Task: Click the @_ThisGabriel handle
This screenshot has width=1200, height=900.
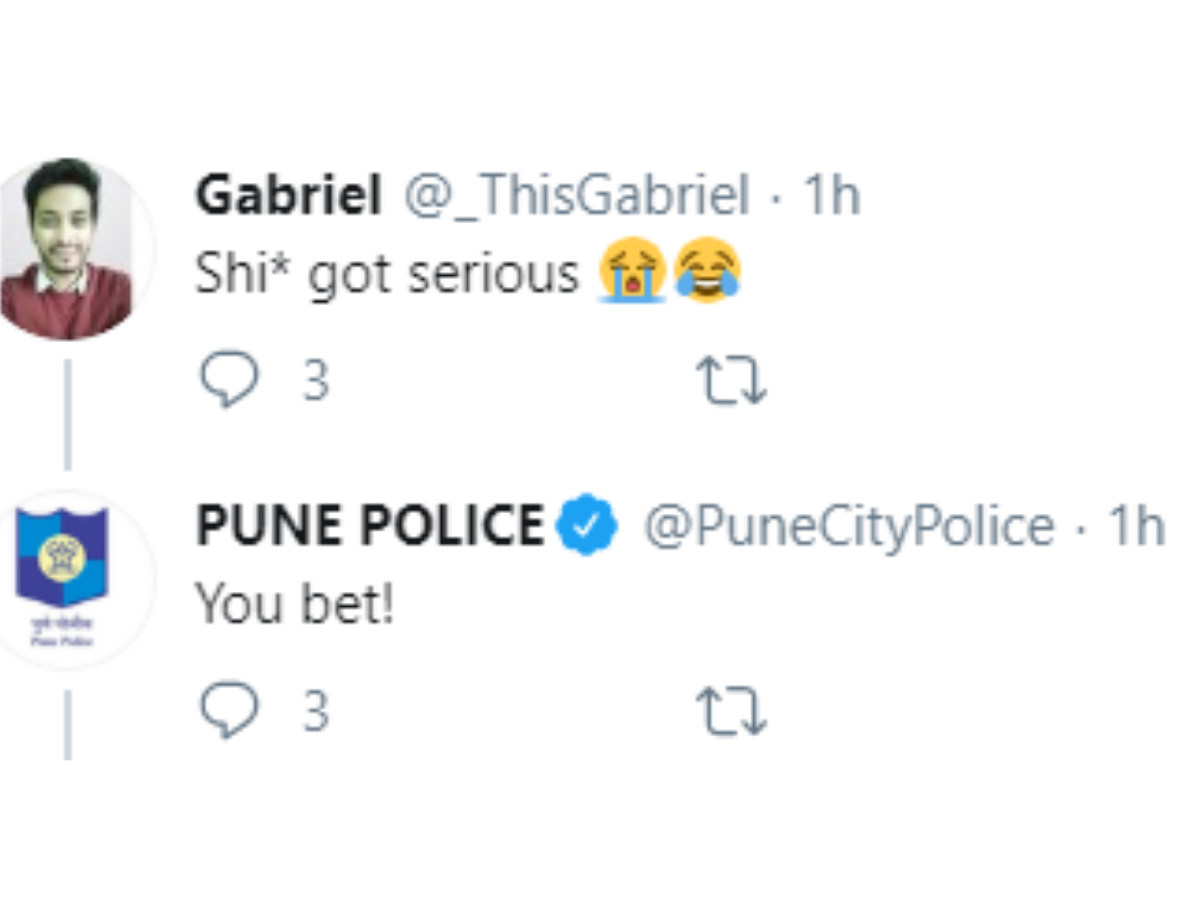Action: pyautogui.click(x=575, y=196)
